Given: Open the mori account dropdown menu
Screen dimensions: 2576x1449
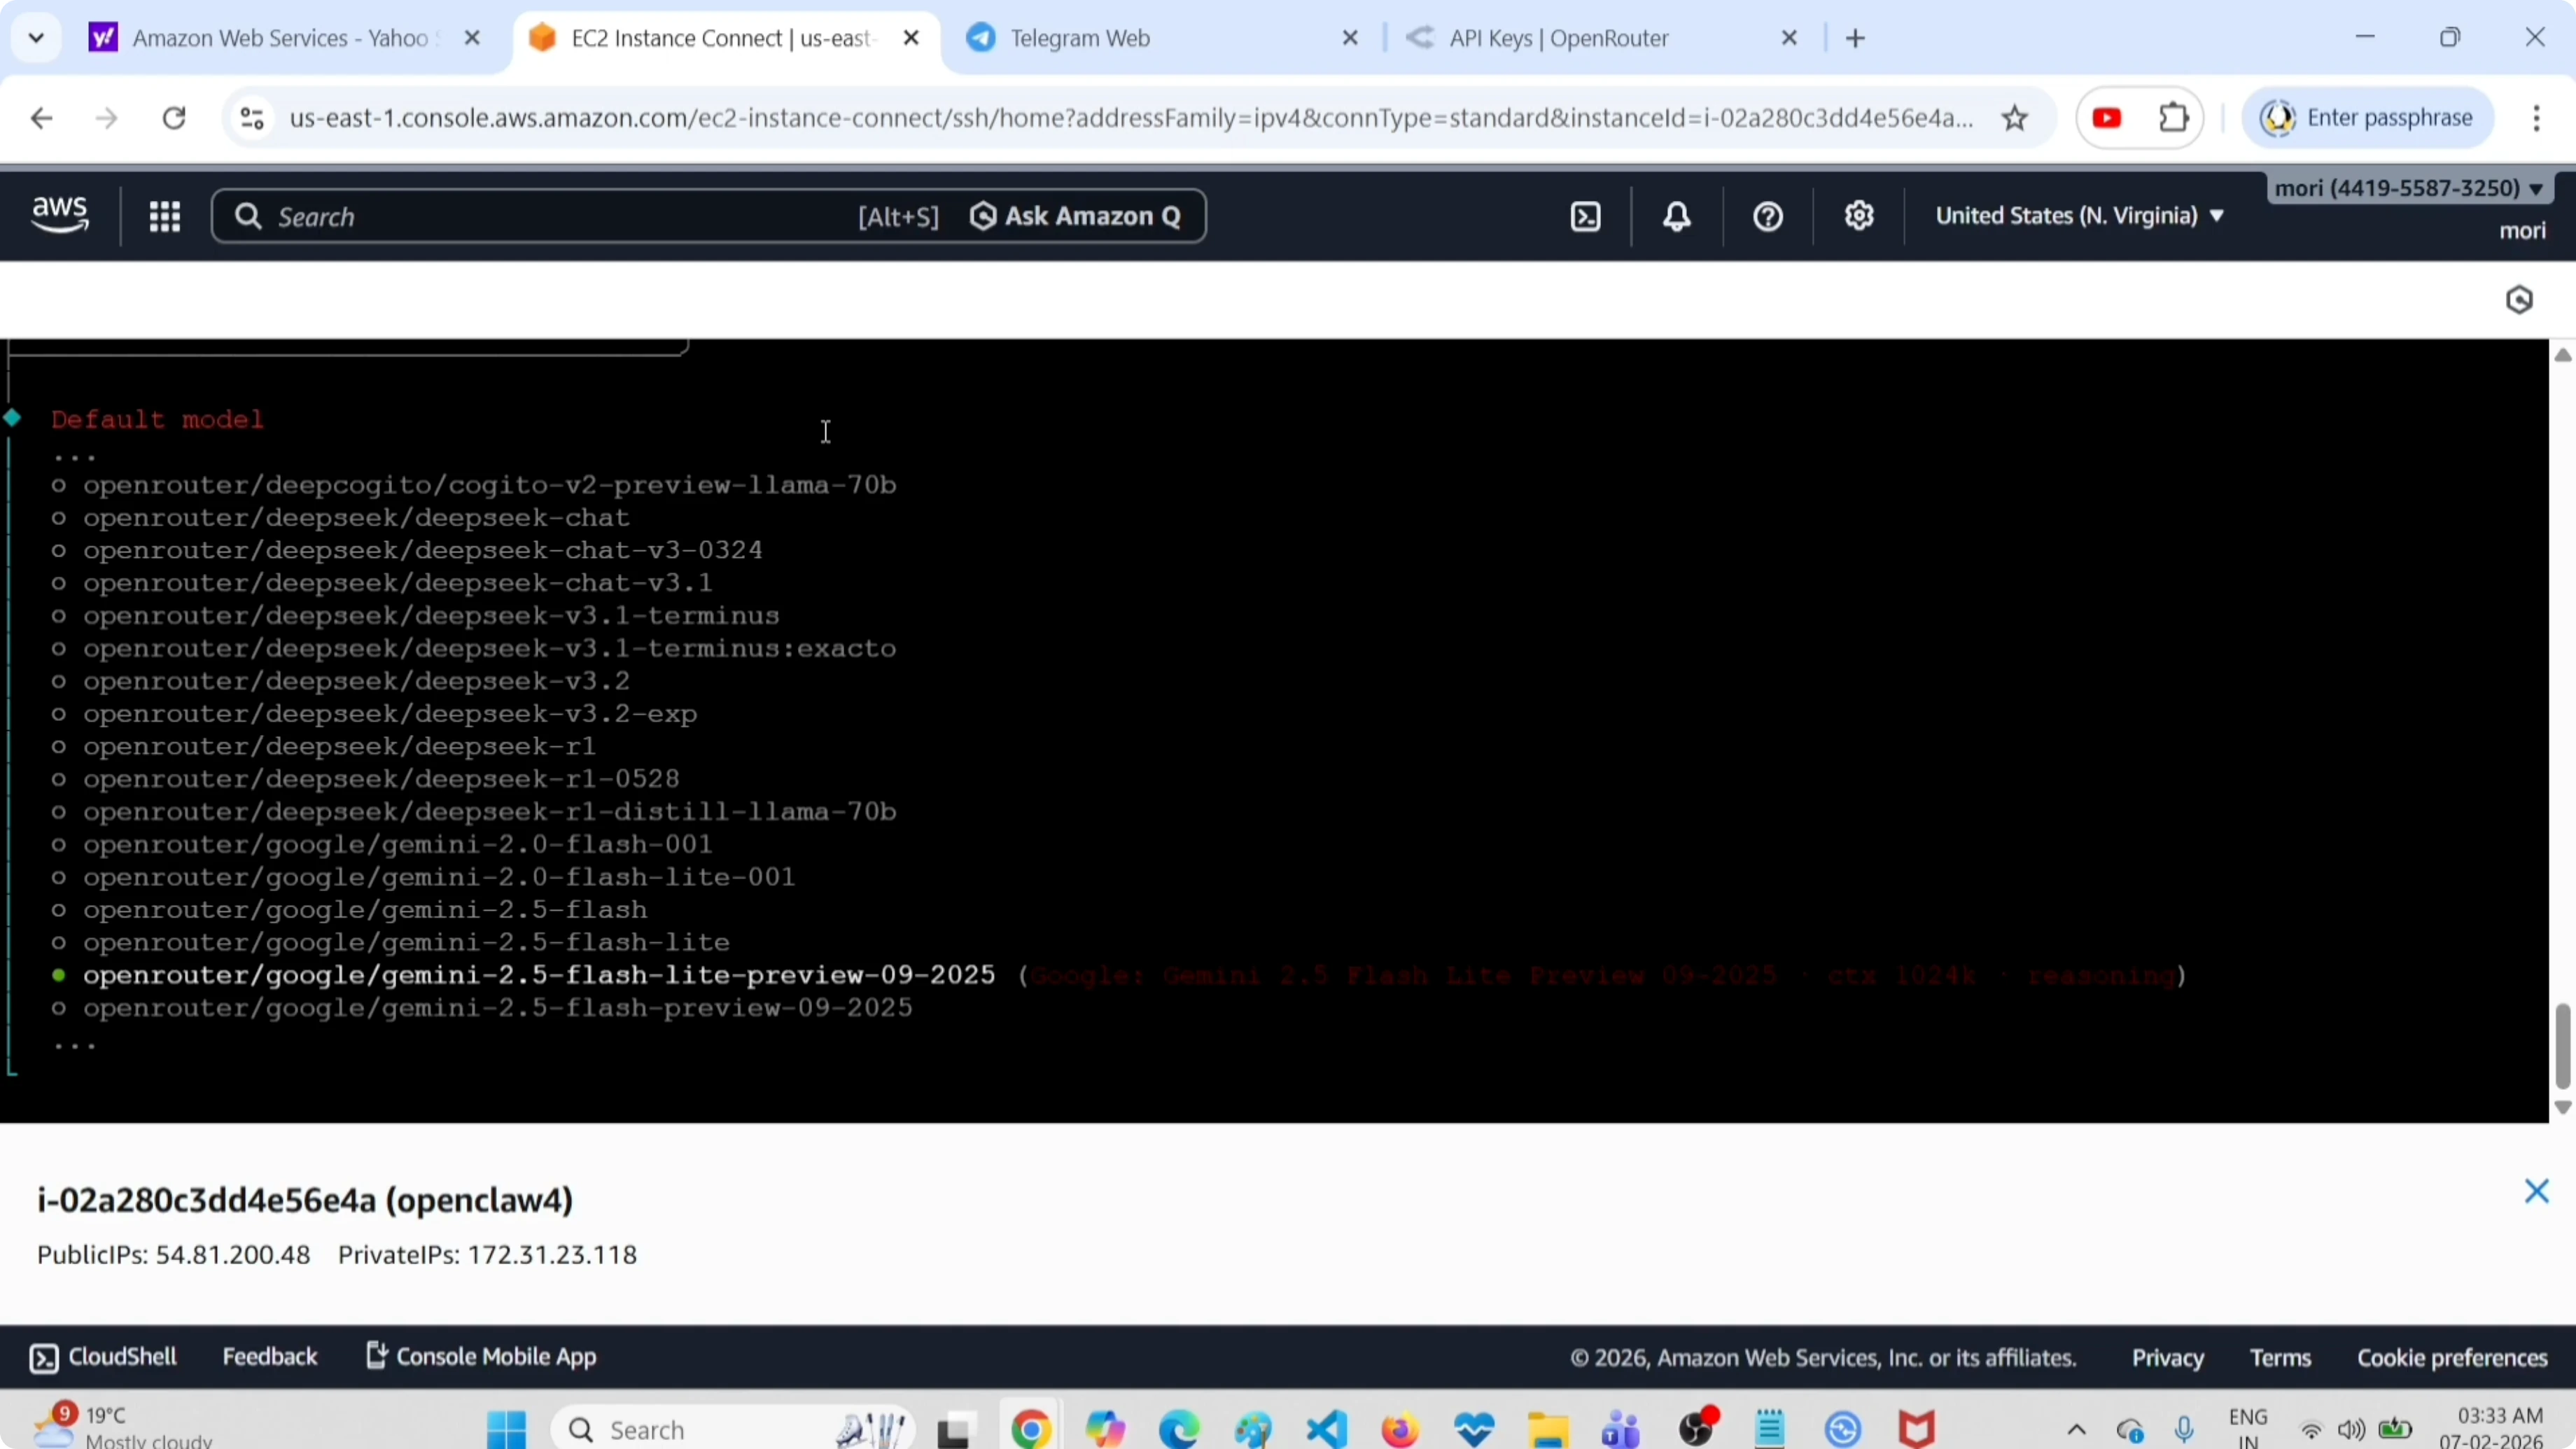Looking at the screenshot, I should pos(2408,189).
